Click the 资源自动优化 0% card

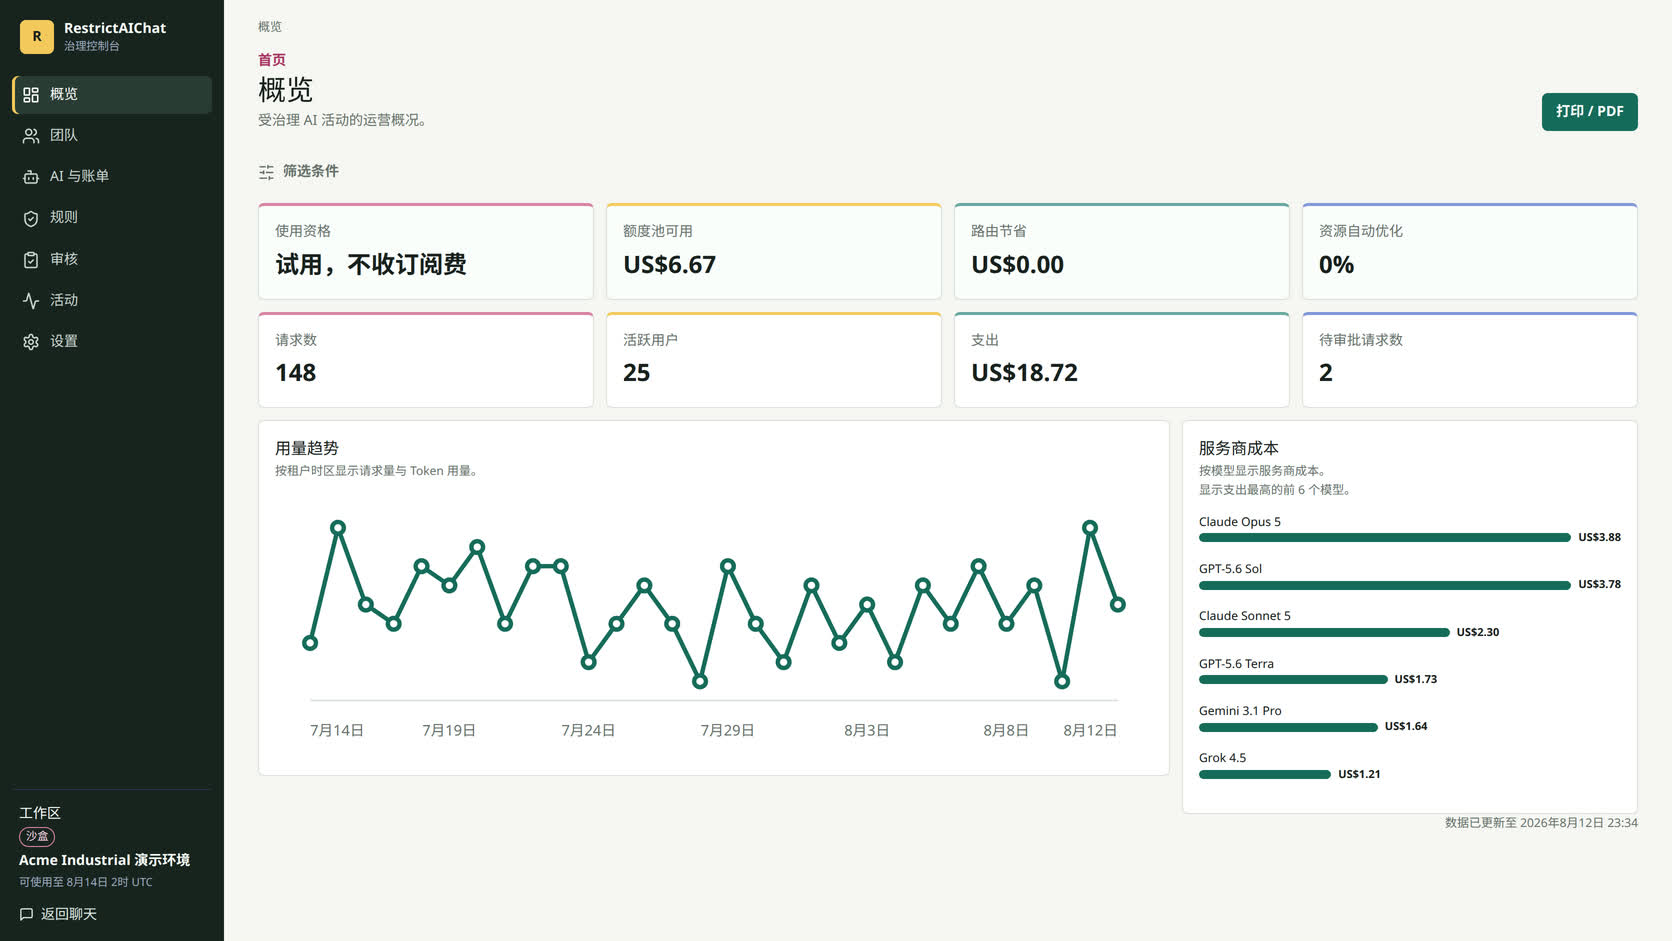pyautogui.click(x=1470, y=251)
